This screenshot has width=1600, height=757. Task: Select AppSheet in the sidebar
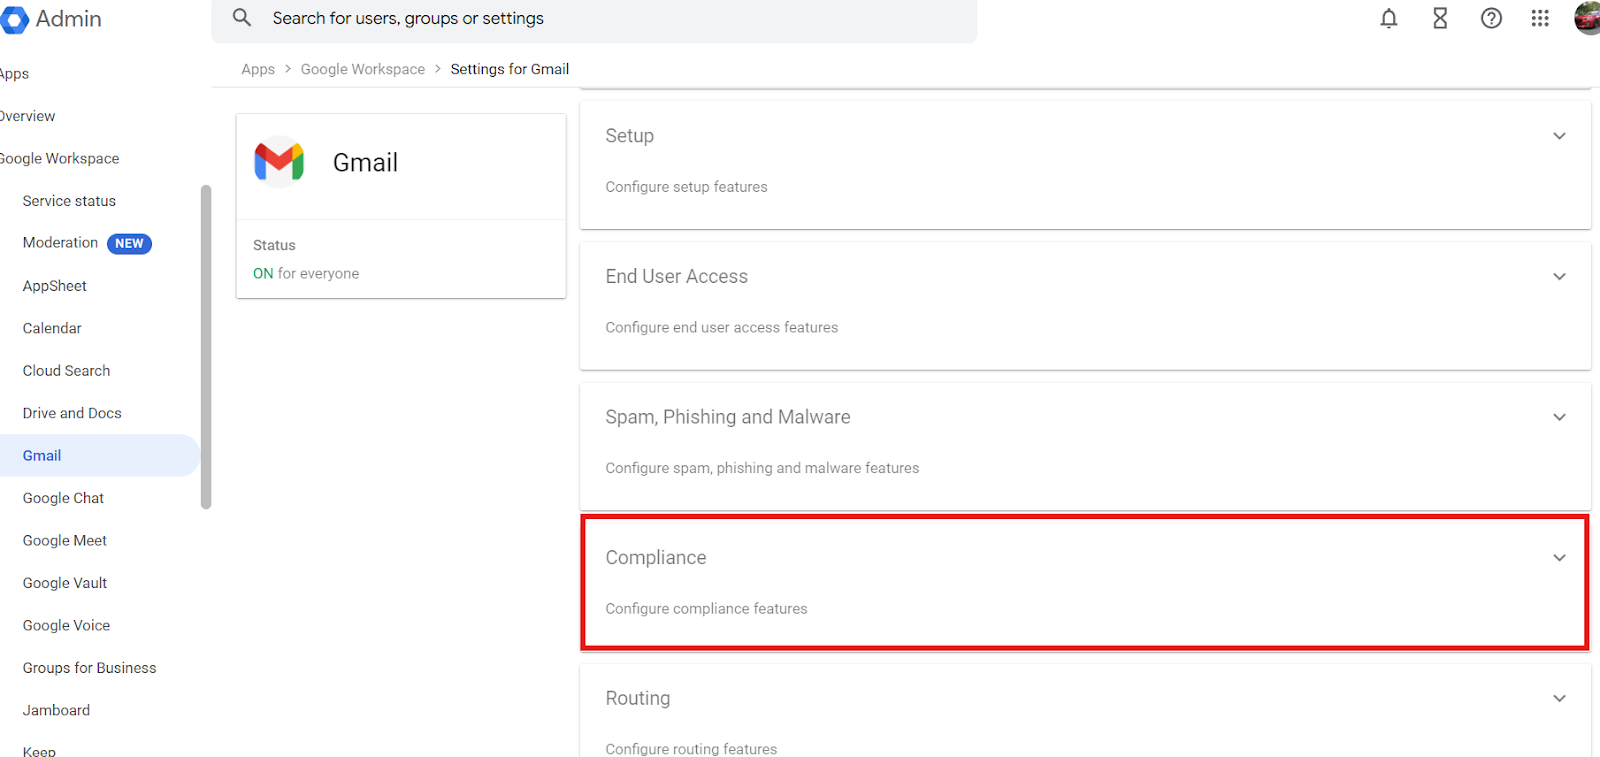click(x=54, y=286)
